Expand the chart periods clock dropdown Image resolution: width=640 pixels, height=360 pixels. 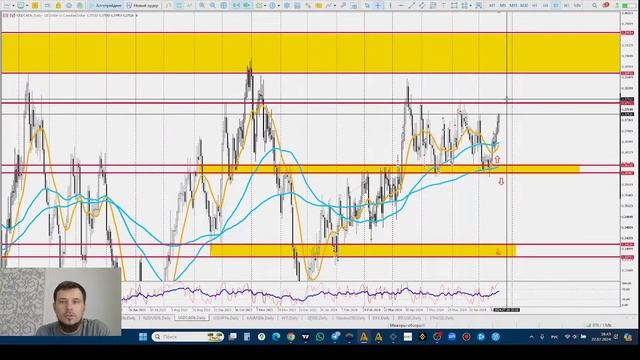[x=279, y=6]
